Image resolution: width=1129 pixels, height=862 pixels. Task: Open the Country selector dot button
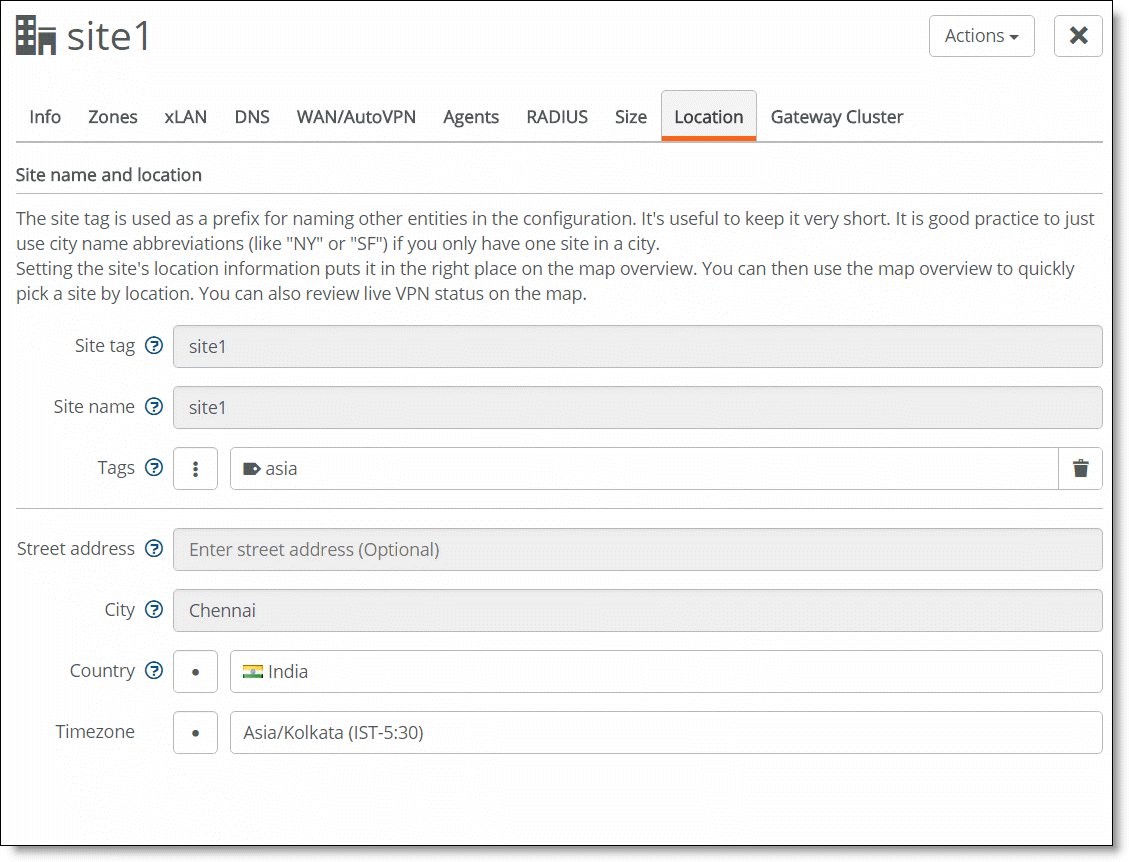pos(195,672)
